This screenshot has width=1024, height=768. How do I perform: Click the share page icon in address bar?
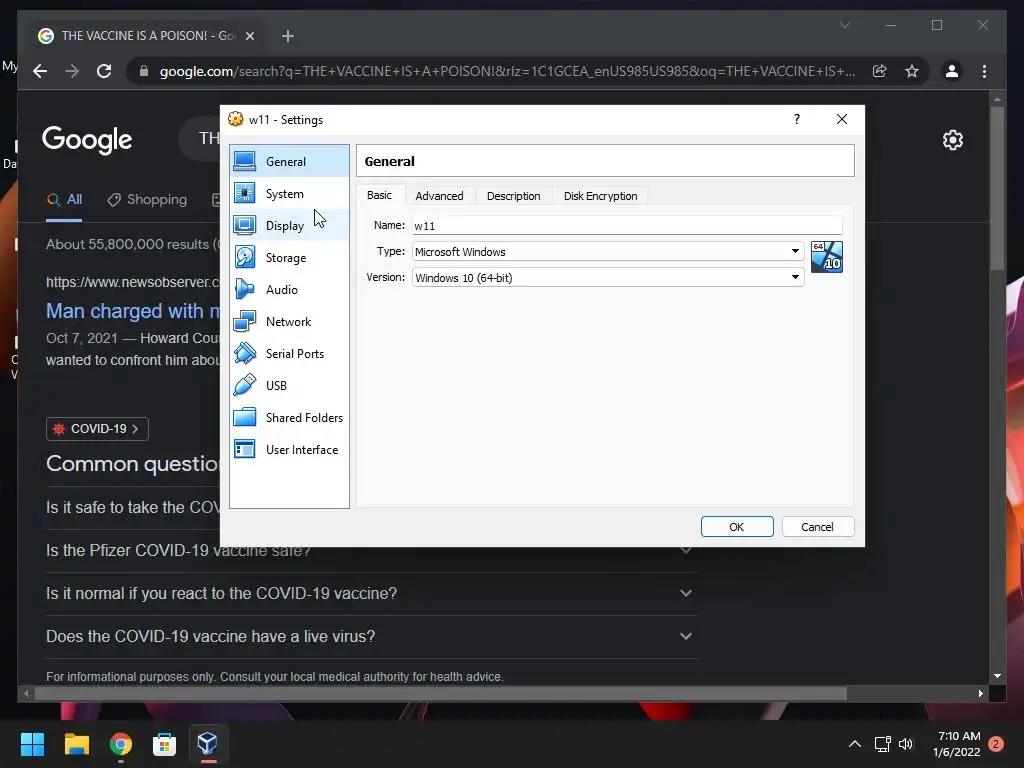[x=880, y=71]
